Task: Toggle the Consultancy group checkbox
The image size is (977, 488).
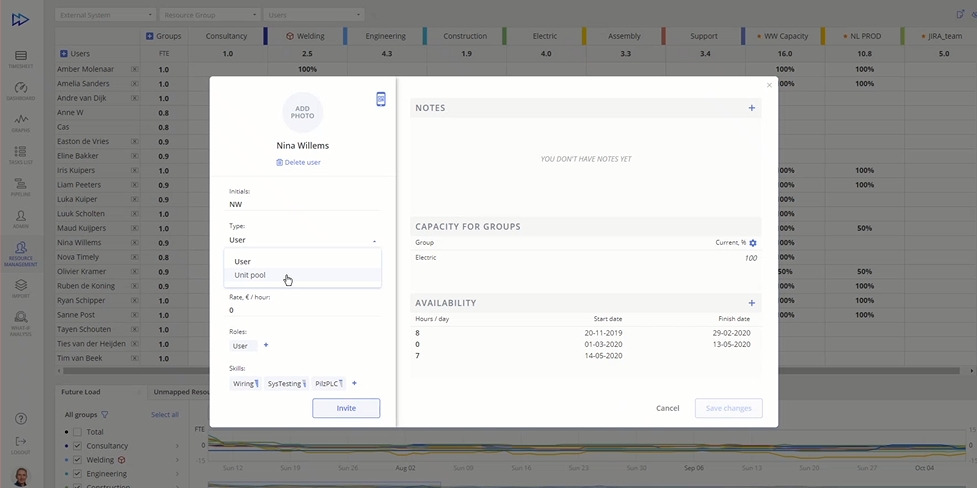Action: [78, 446]
